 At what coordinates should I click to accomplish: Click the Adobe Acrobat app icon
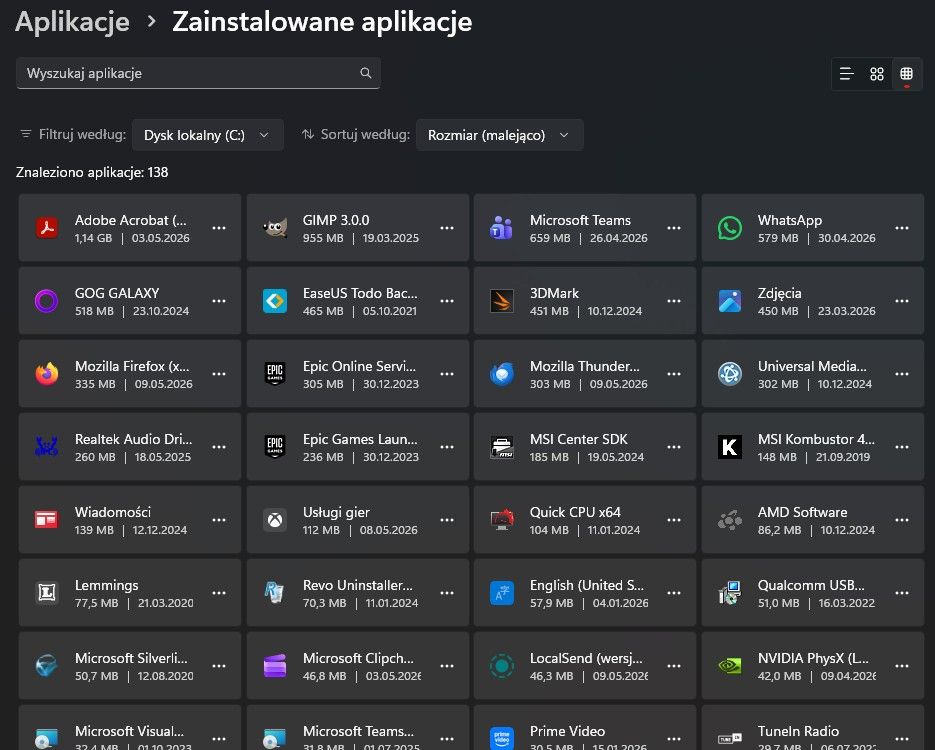47,228
